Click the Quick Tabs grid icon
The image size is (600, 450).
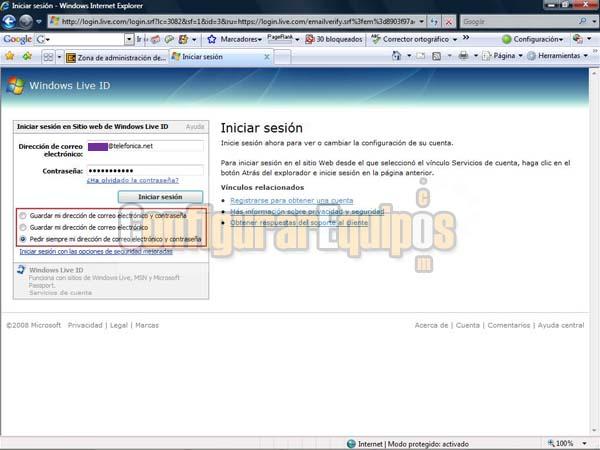click(x=48, y=57)
